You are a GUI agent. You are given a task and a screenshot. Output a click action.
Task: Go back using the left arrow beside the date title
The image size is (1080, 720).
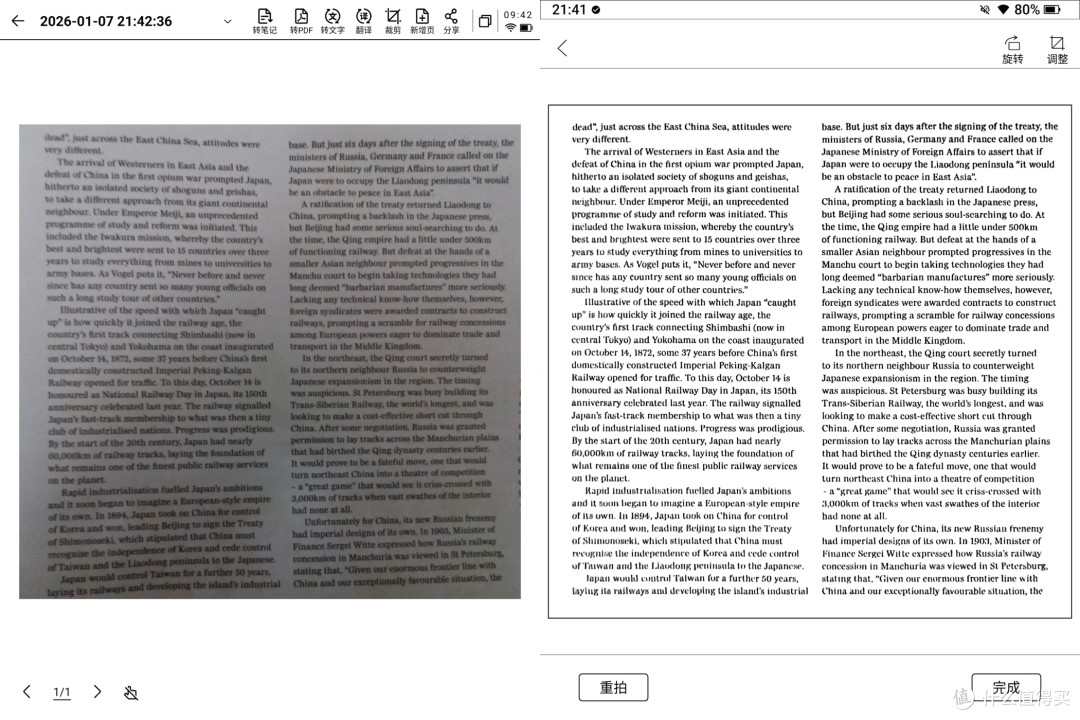point(18,21)
